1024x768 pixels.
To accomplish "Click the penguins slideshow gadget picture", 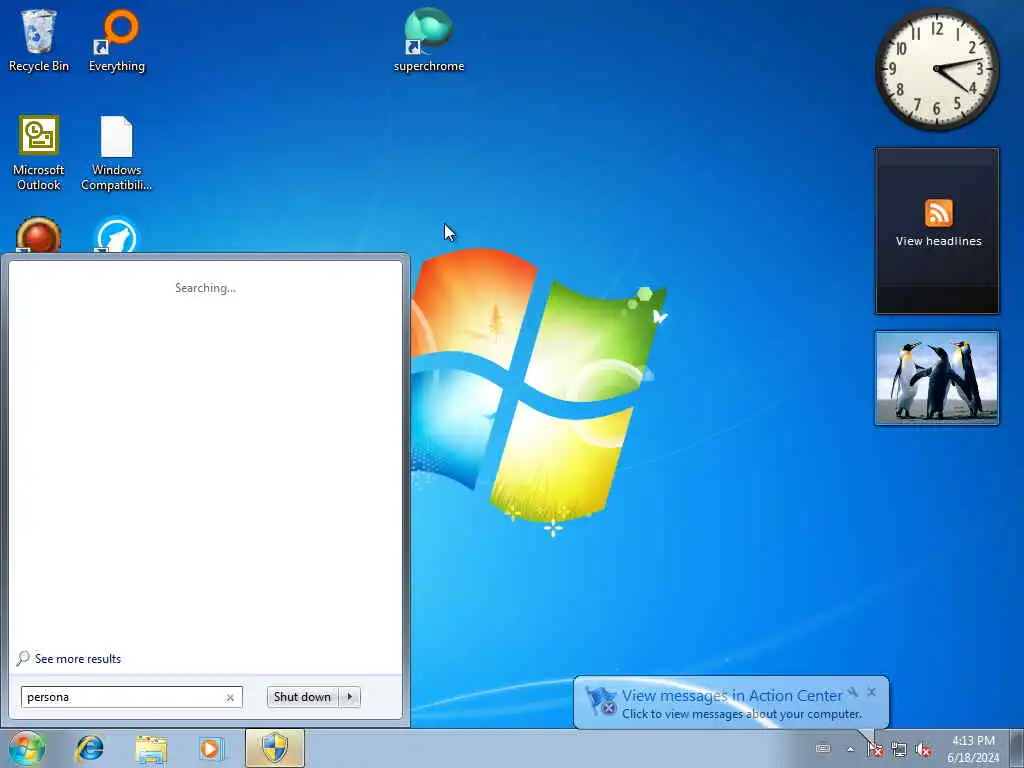I will click(936, 378).
